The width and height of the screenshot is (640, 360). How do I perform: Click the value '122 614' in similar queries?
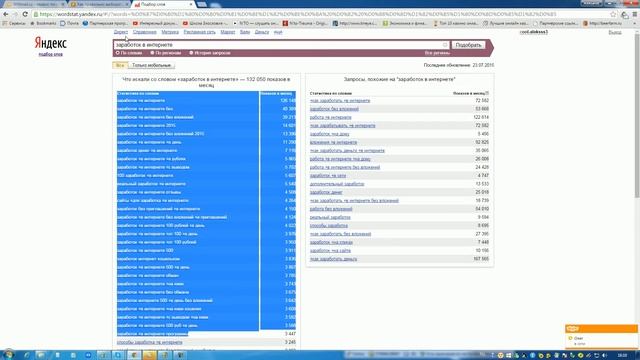pyautogui.click(x=481, y=117)
